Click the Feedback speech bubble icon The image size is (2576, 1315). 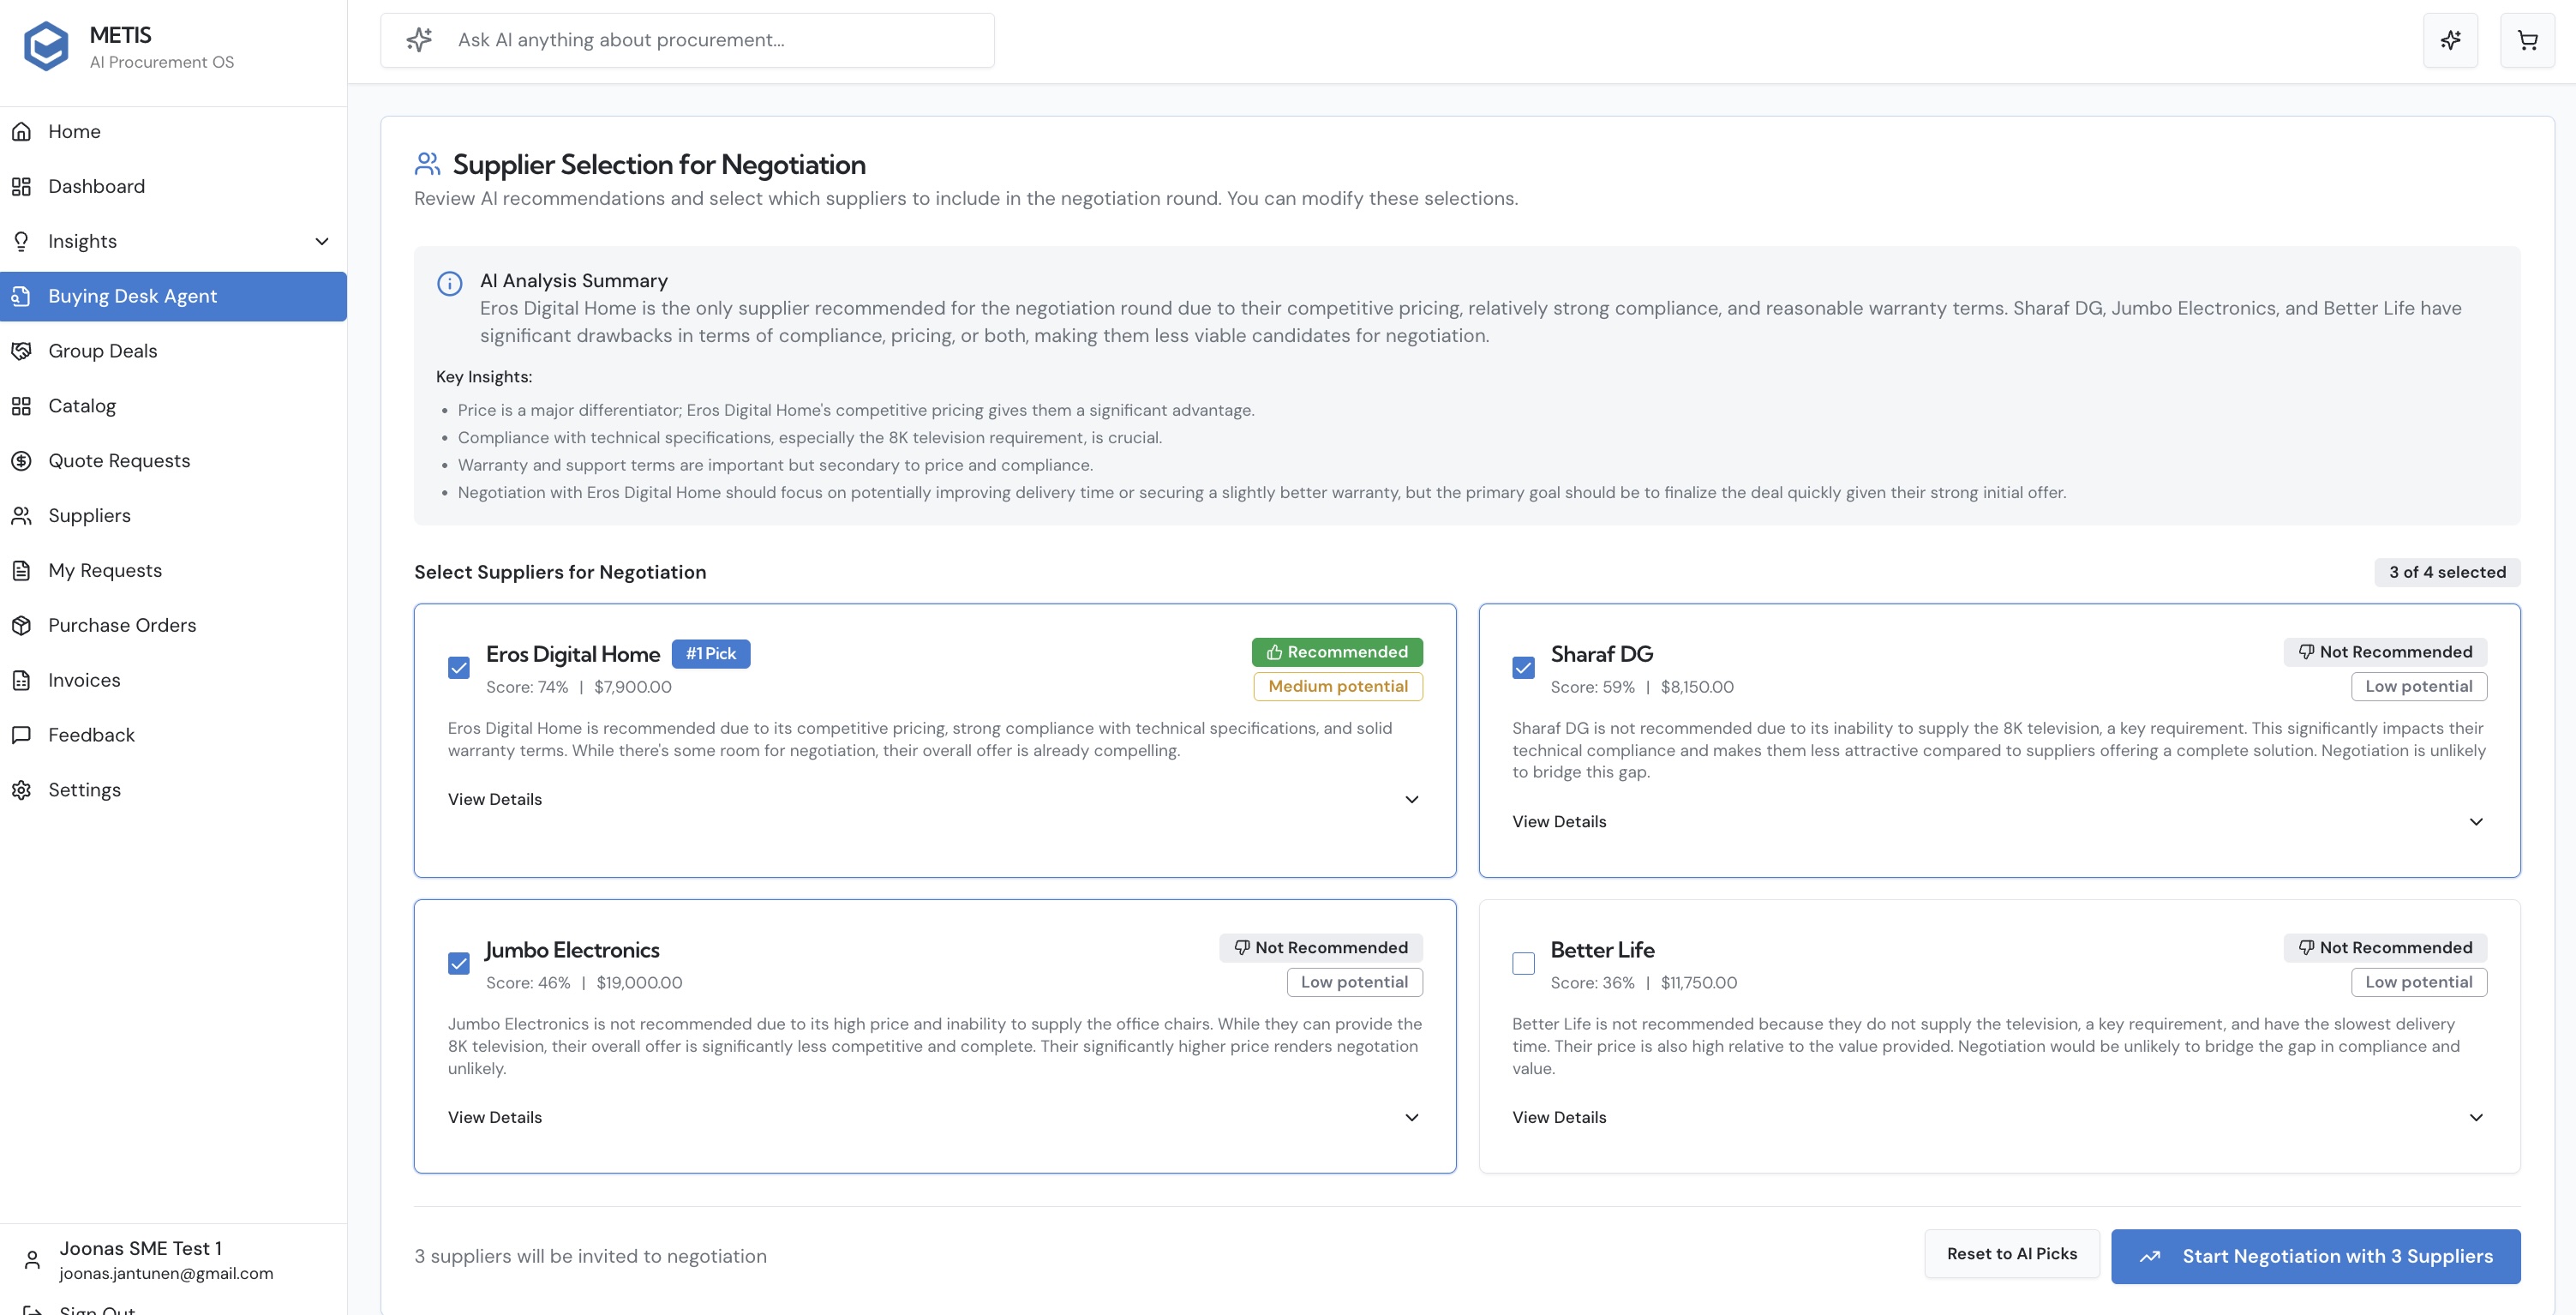point(21,735)
